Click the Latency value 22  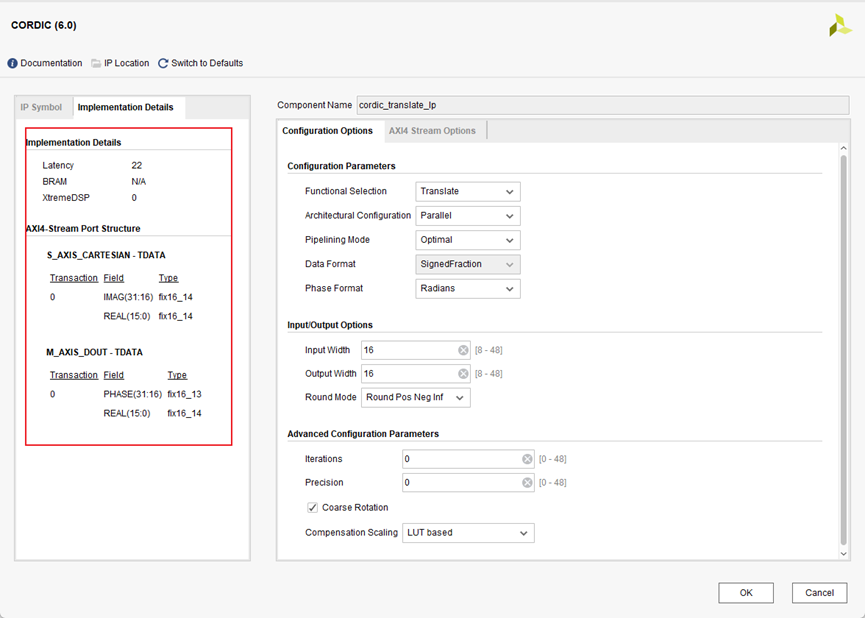[x=137, y=166]
